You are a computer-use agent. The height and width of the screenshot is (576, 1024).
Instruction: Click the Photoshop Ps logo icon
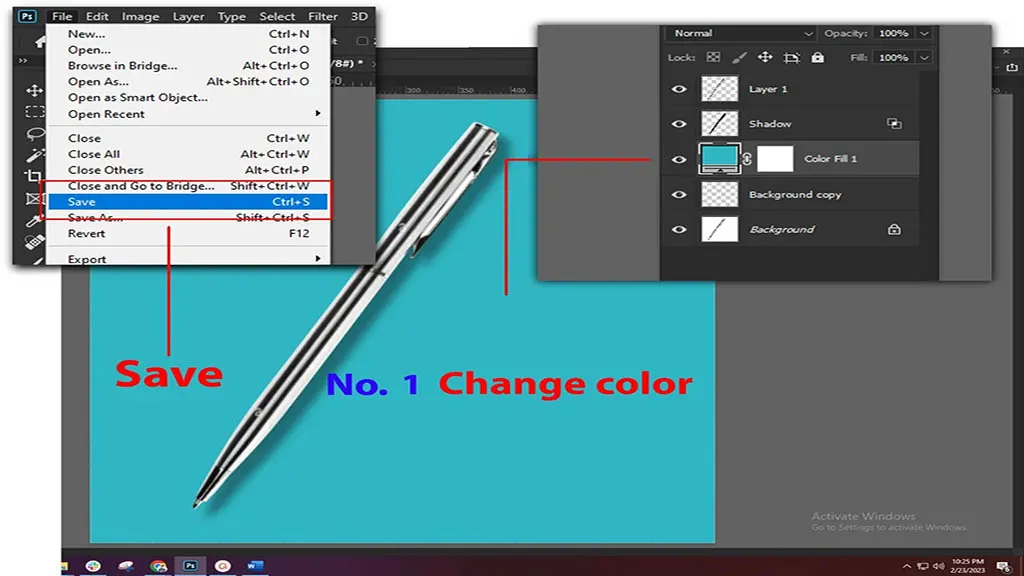tap(27, 16)
